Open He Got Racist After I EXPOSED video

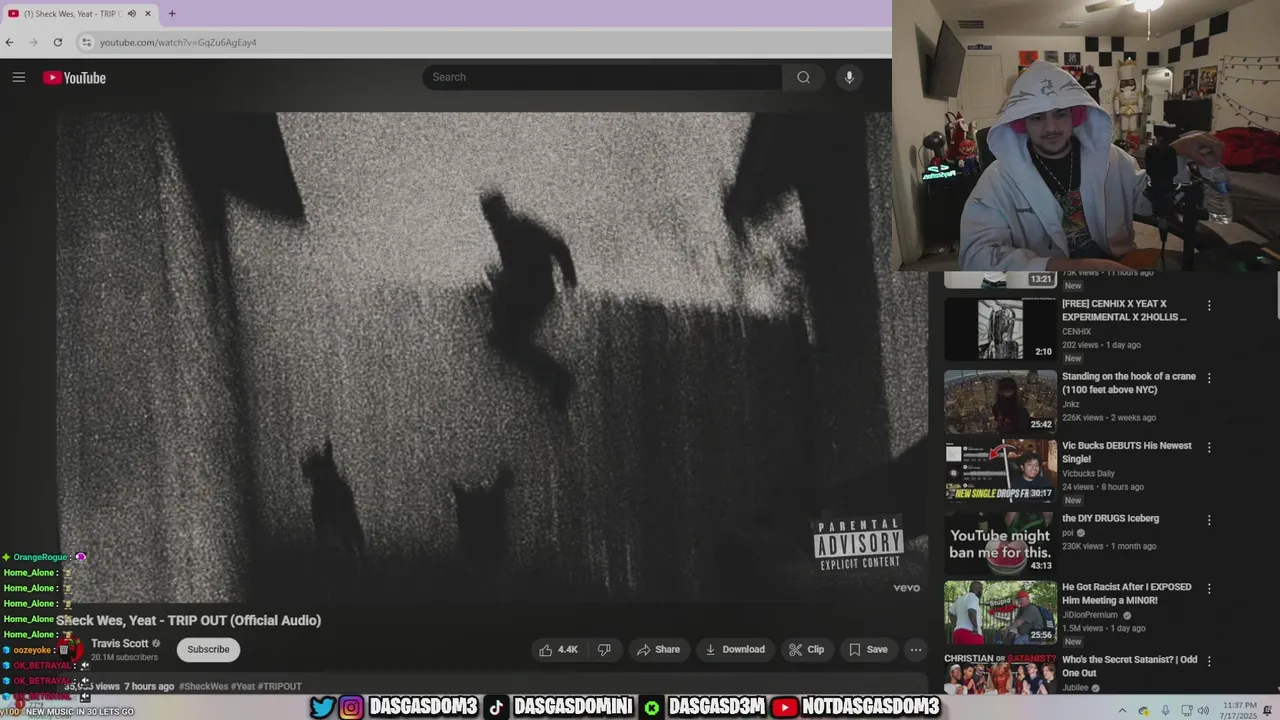point(1126,594)
